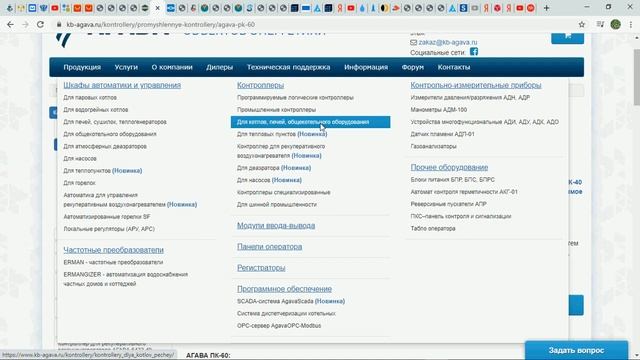Open Блоки питания БПР, БПС, БПРС

click(x=452, y=180)
